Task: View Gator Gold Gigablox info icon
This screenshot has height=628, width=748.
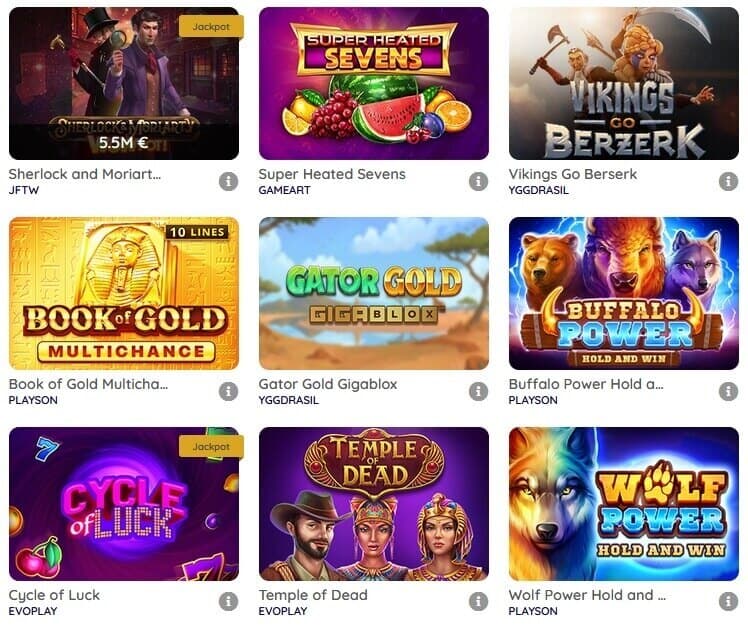Action: tap(478, 391)
